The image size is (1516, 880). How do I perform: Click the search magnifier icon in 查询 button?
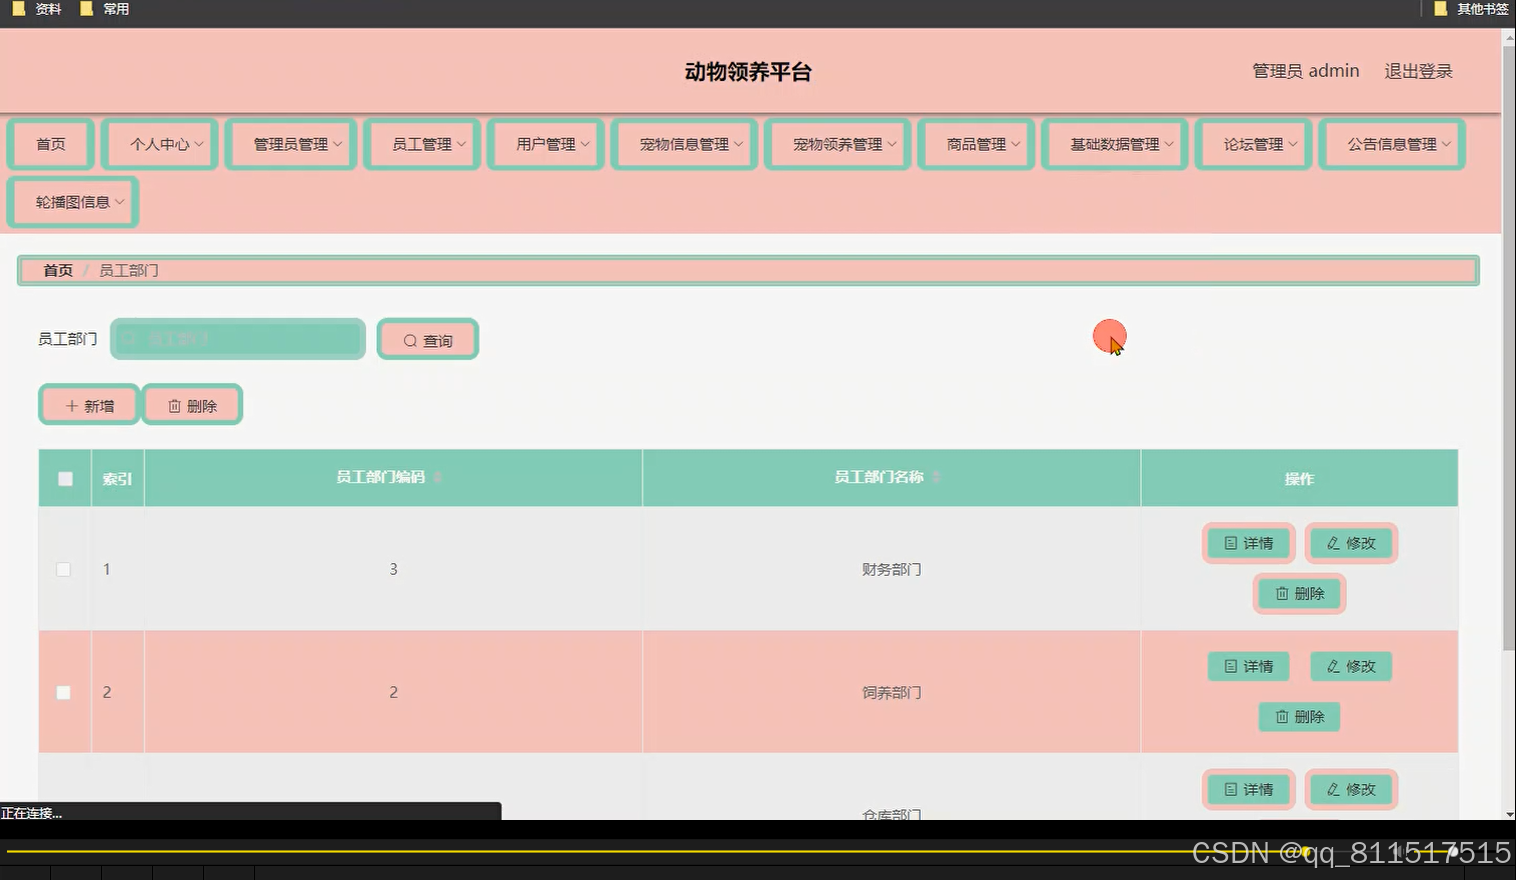(x=409, y=340)
